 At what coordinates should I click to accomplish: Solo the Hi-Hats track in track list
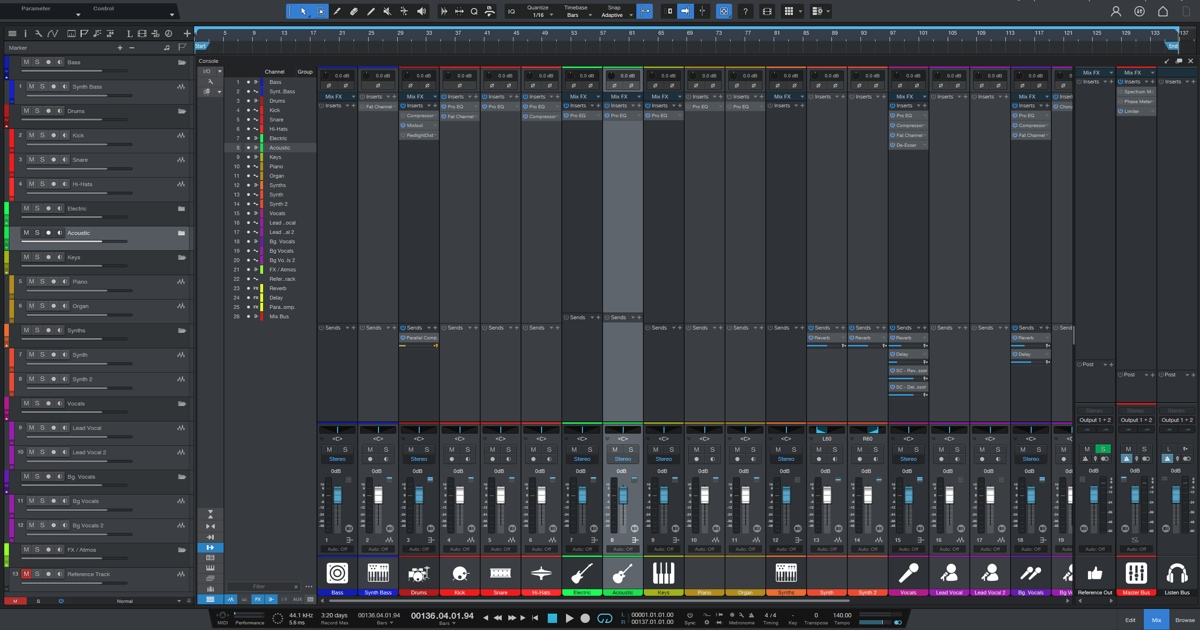pyautogui.click(x=40, y=184)
